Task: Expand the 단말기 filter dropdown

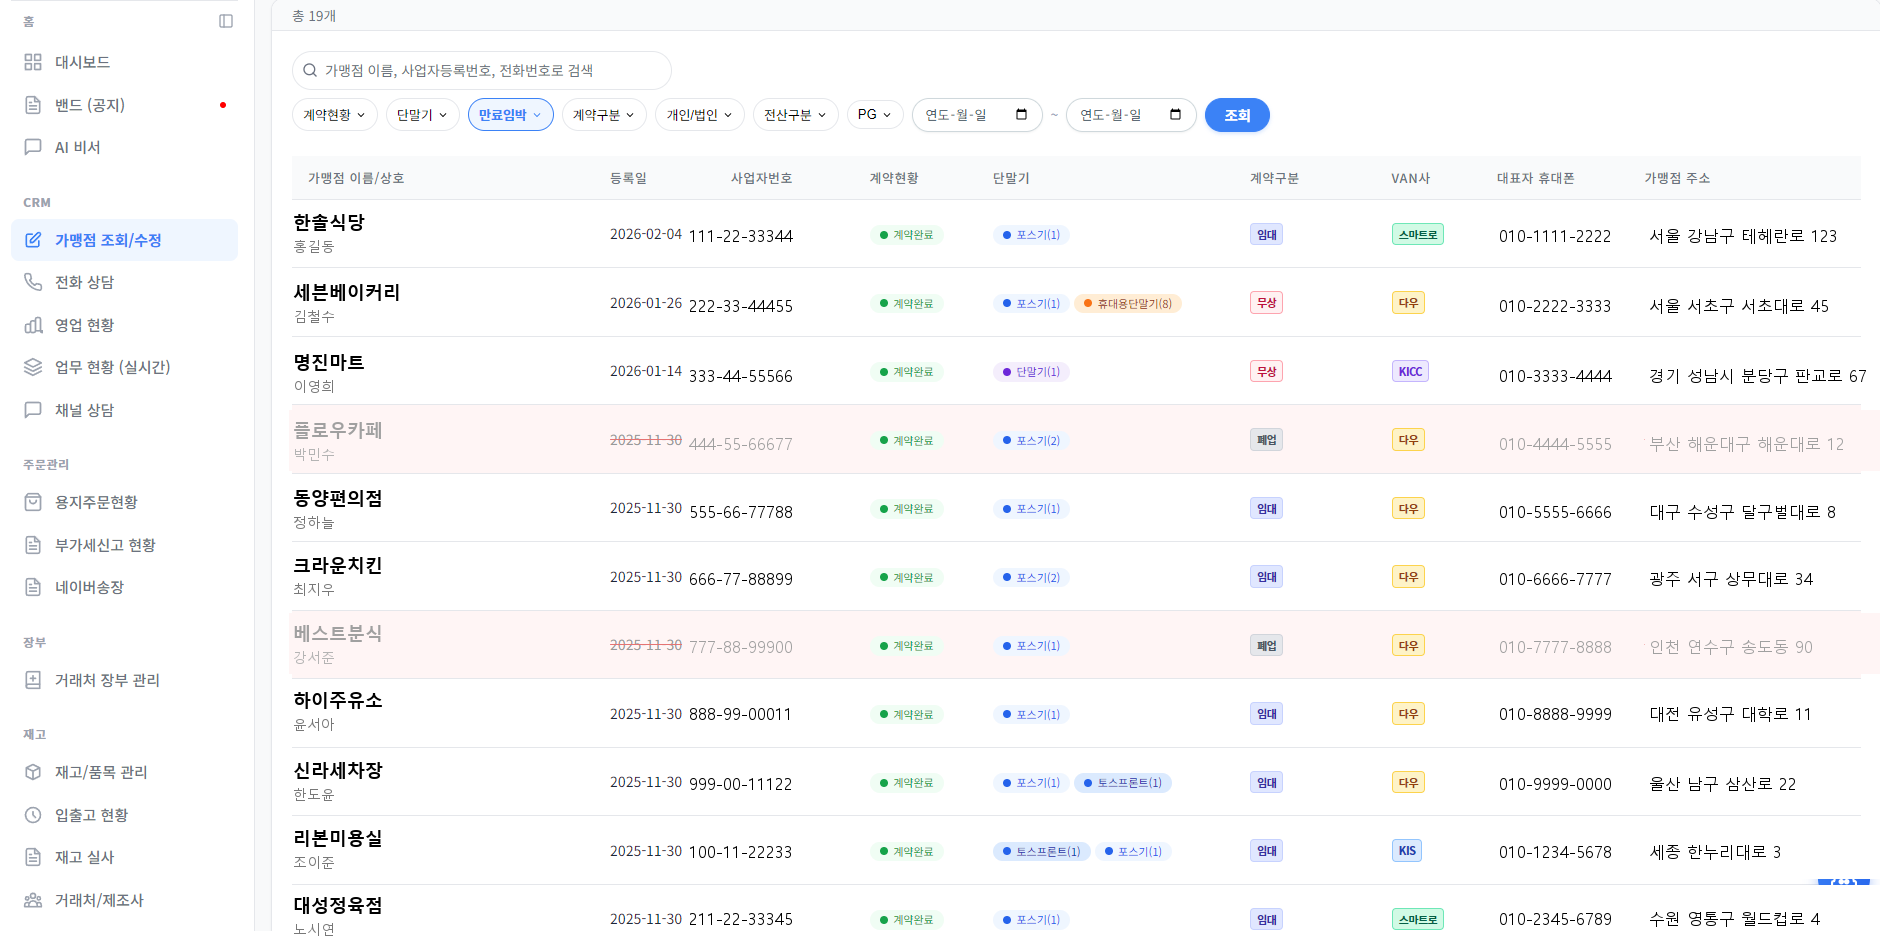Action: (422, 115)
